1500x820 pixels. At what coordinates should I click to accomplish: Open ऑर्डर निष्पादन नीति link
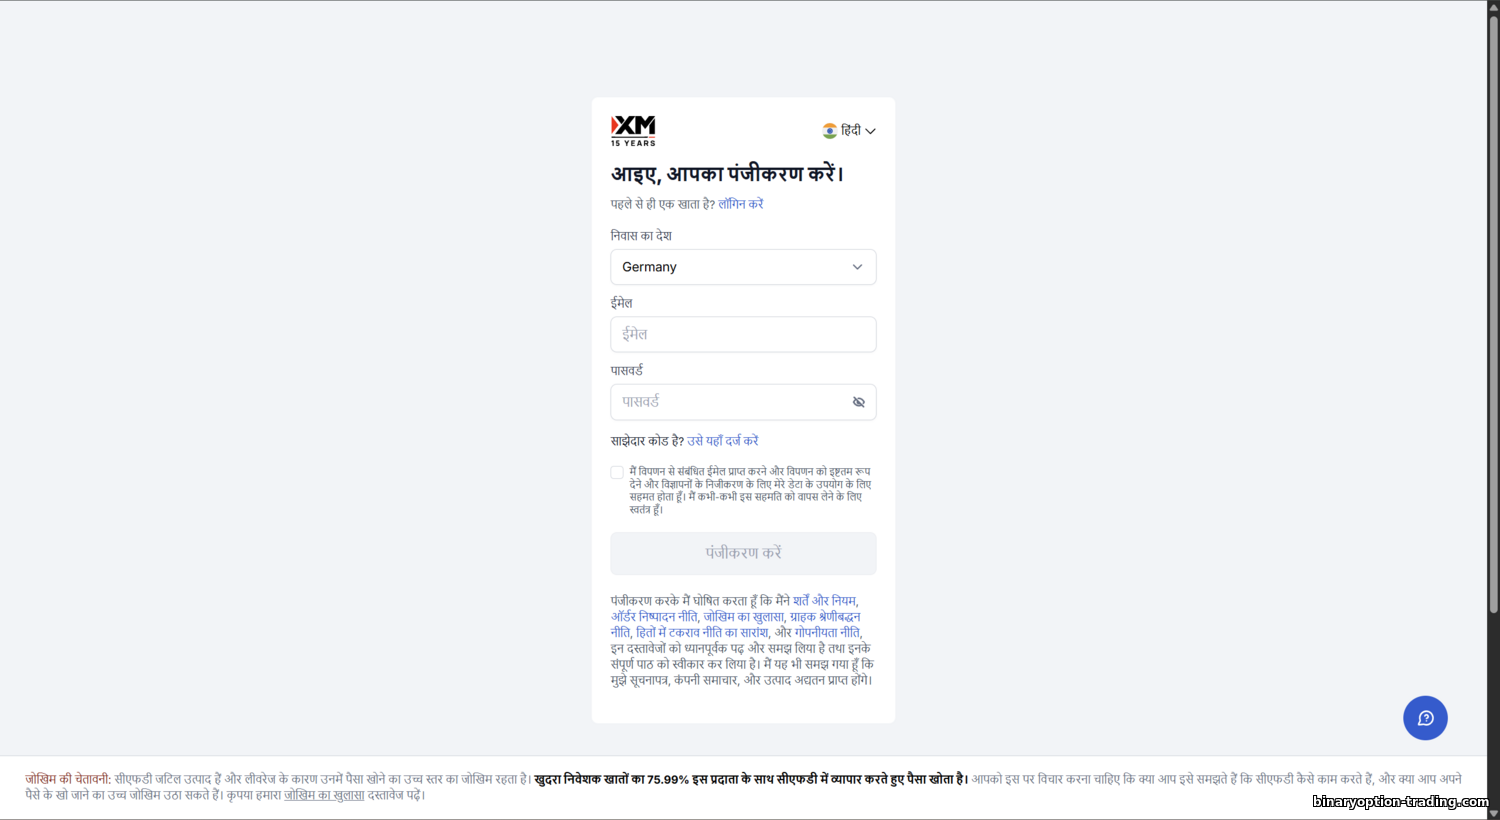[x=655, y=617]
